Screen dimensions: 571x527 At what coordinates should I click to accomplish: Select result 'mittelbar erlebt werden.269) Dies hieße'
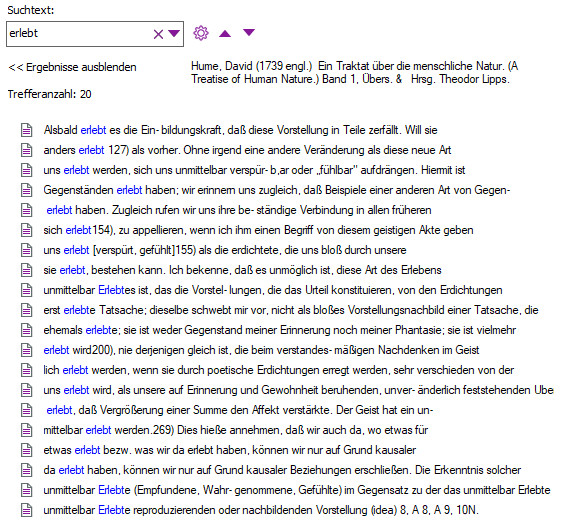pyautogui.click(x=236, y=430)
